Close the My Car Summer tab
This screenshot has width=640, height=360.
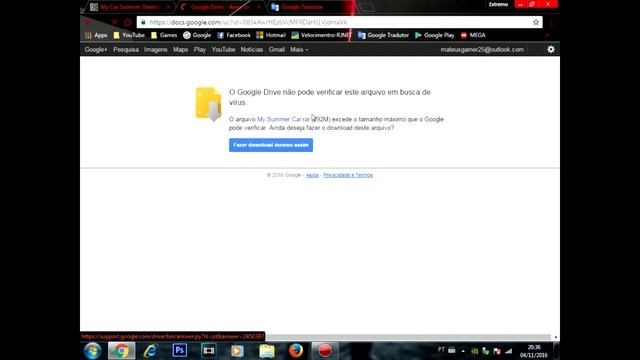tap(168, 7)
